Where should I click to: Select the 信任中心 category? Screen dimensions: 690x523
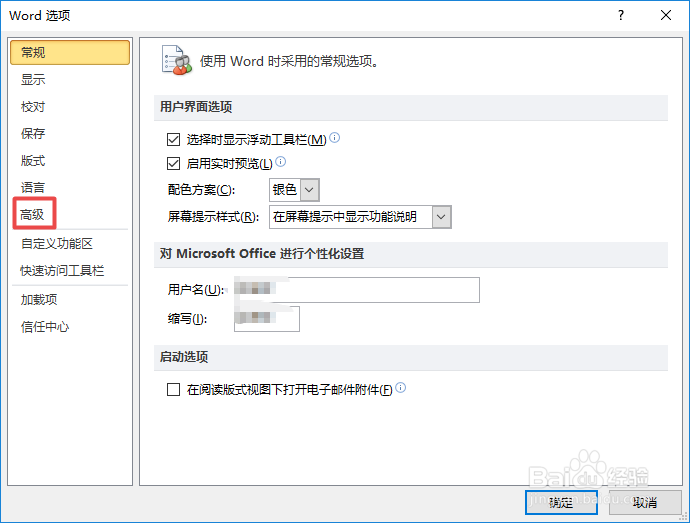pos(45,326)
